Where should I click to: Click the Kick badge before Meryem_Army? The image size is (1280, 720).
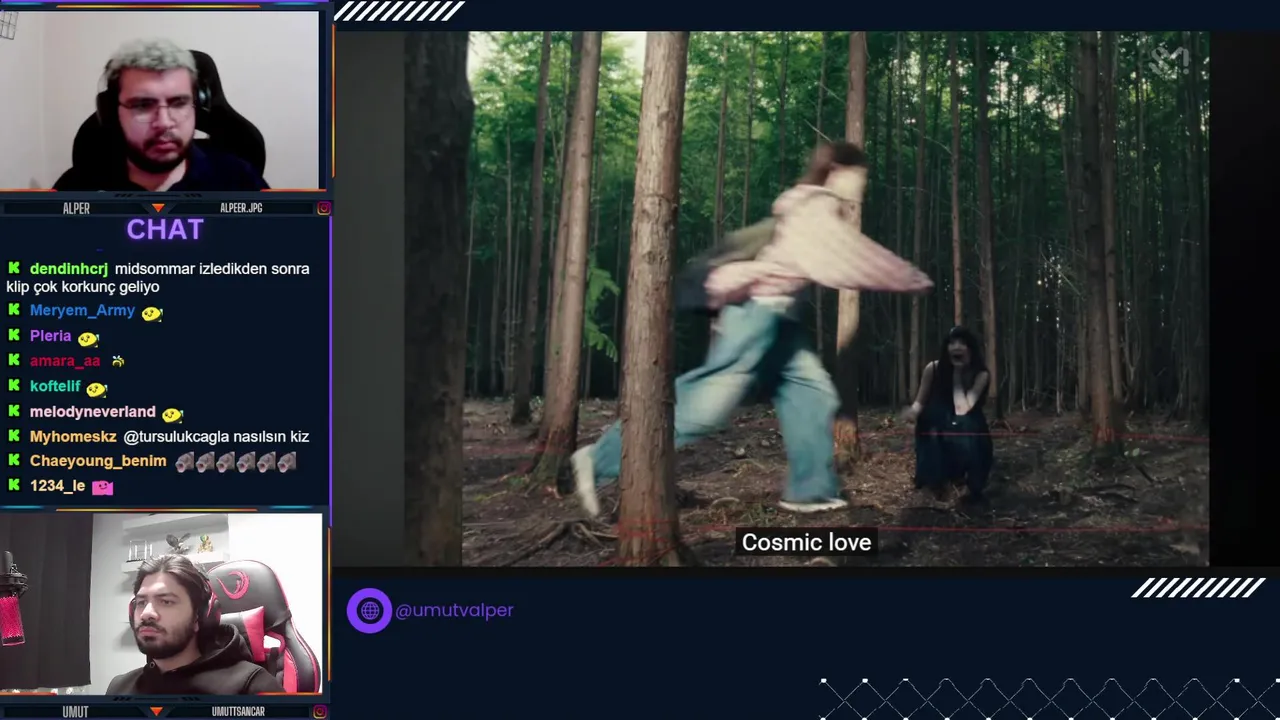coord(14,310)
